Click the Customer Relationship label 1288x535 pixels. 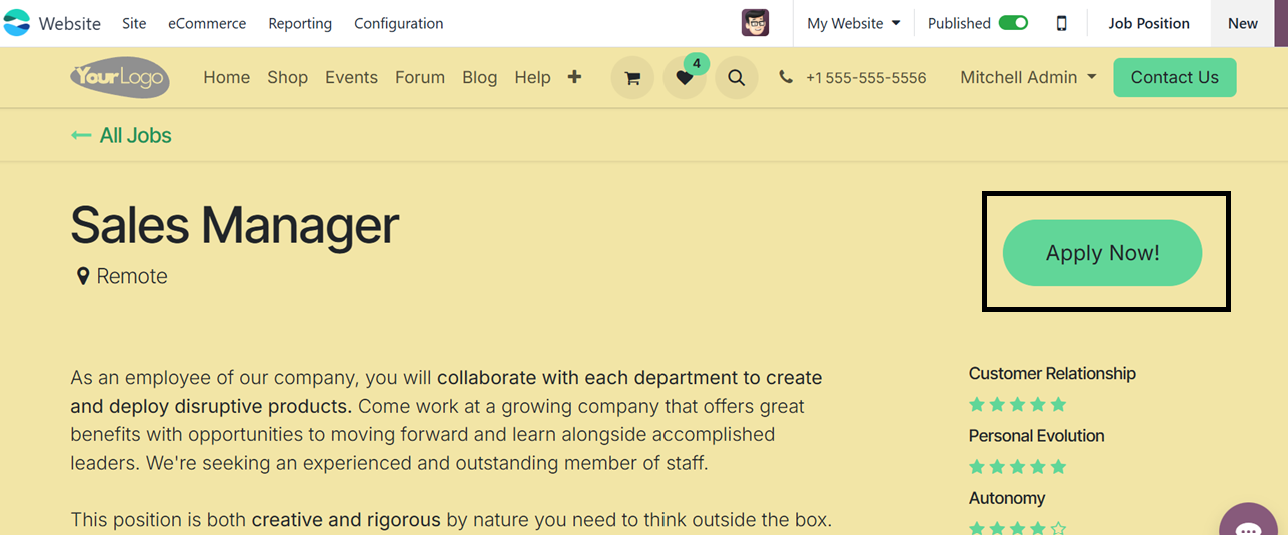click(1052, 373)
